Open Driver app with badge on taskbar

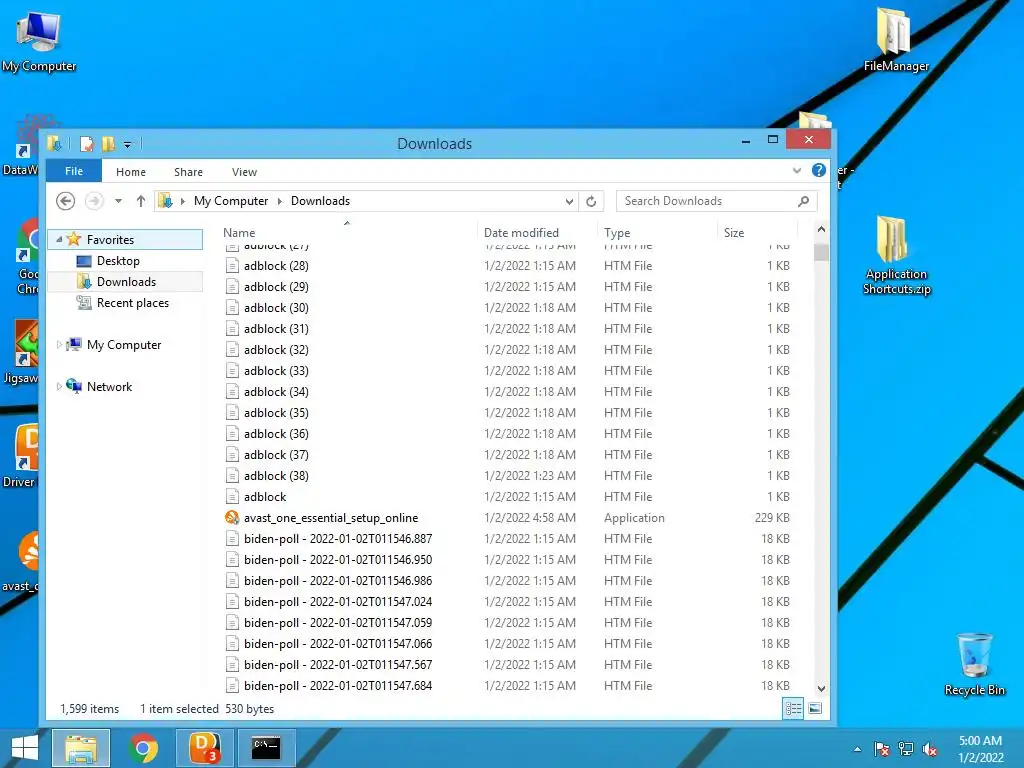tap(204, 748)
